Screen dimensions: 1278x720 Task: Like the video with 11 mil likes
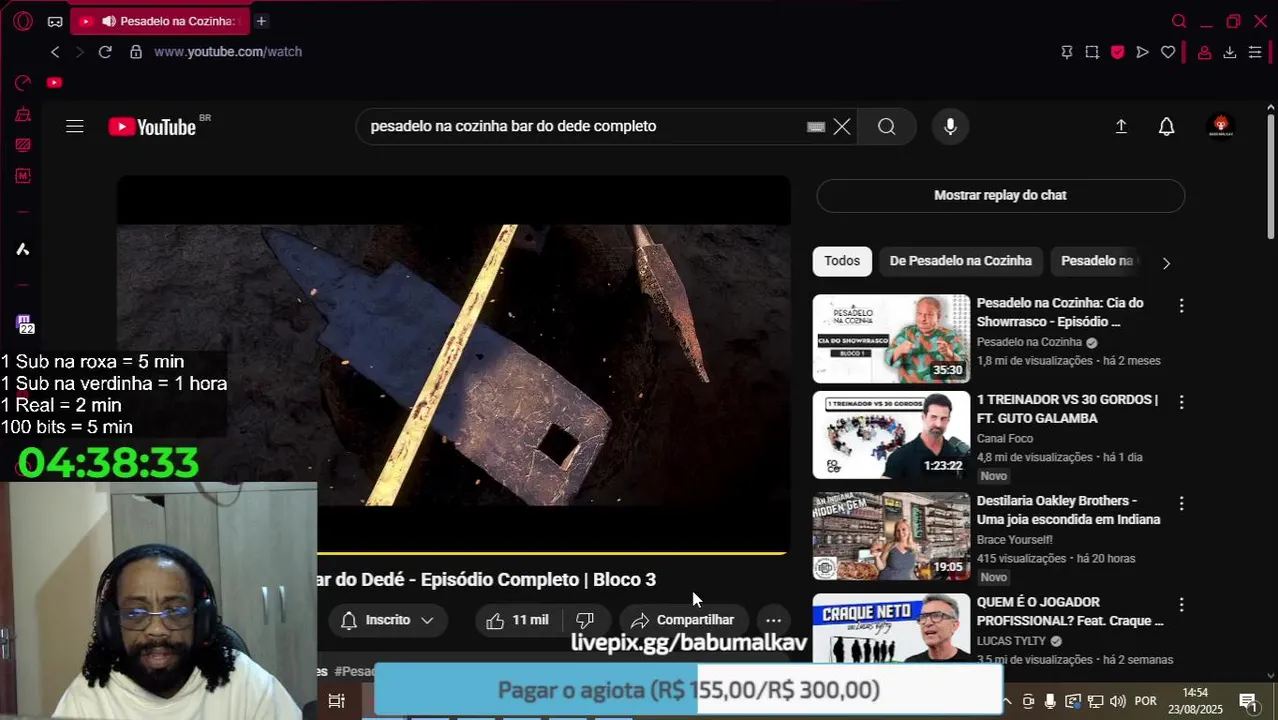click(x=518, y=620)
